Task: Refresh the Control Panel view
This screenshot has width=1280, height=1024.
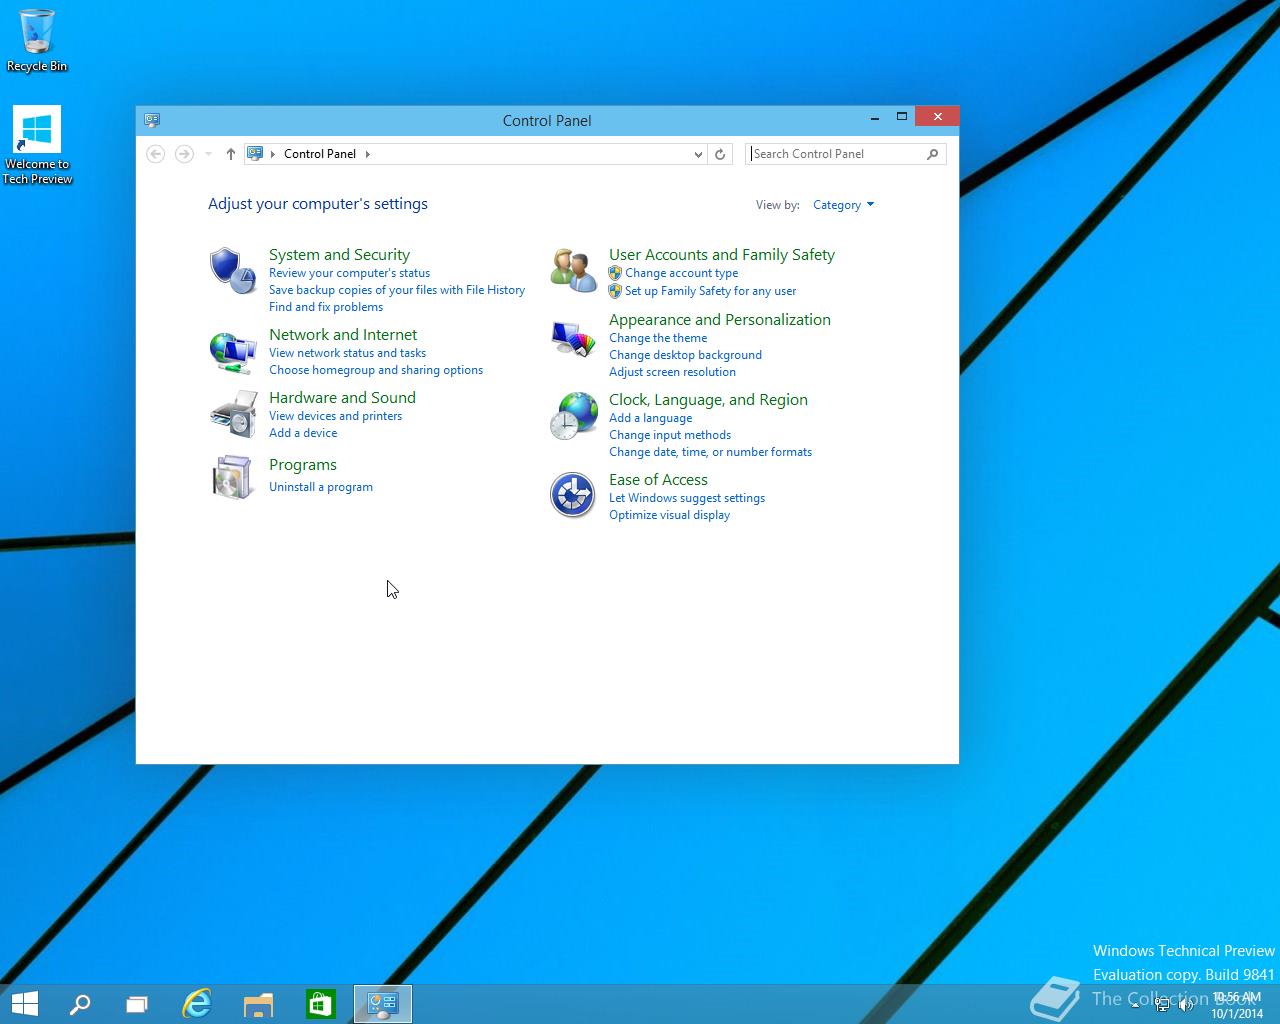Action: (720, 154)
